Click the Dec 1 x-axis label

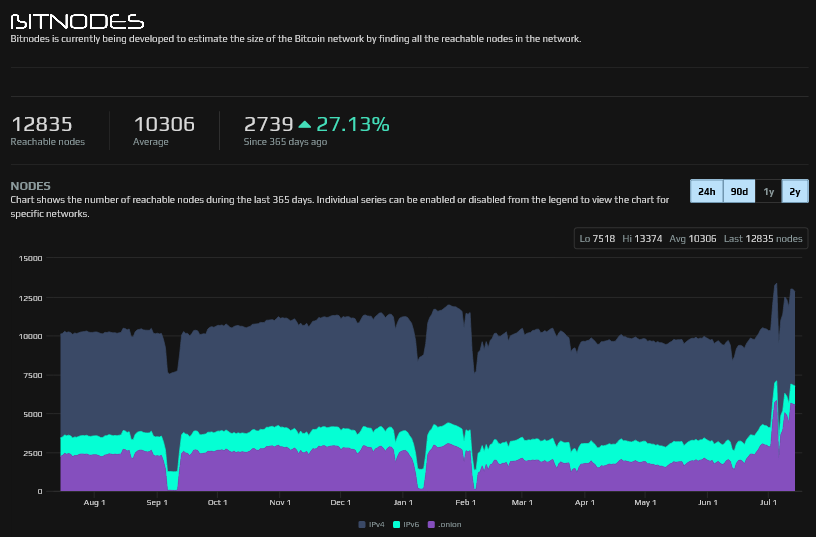[341, 502]
